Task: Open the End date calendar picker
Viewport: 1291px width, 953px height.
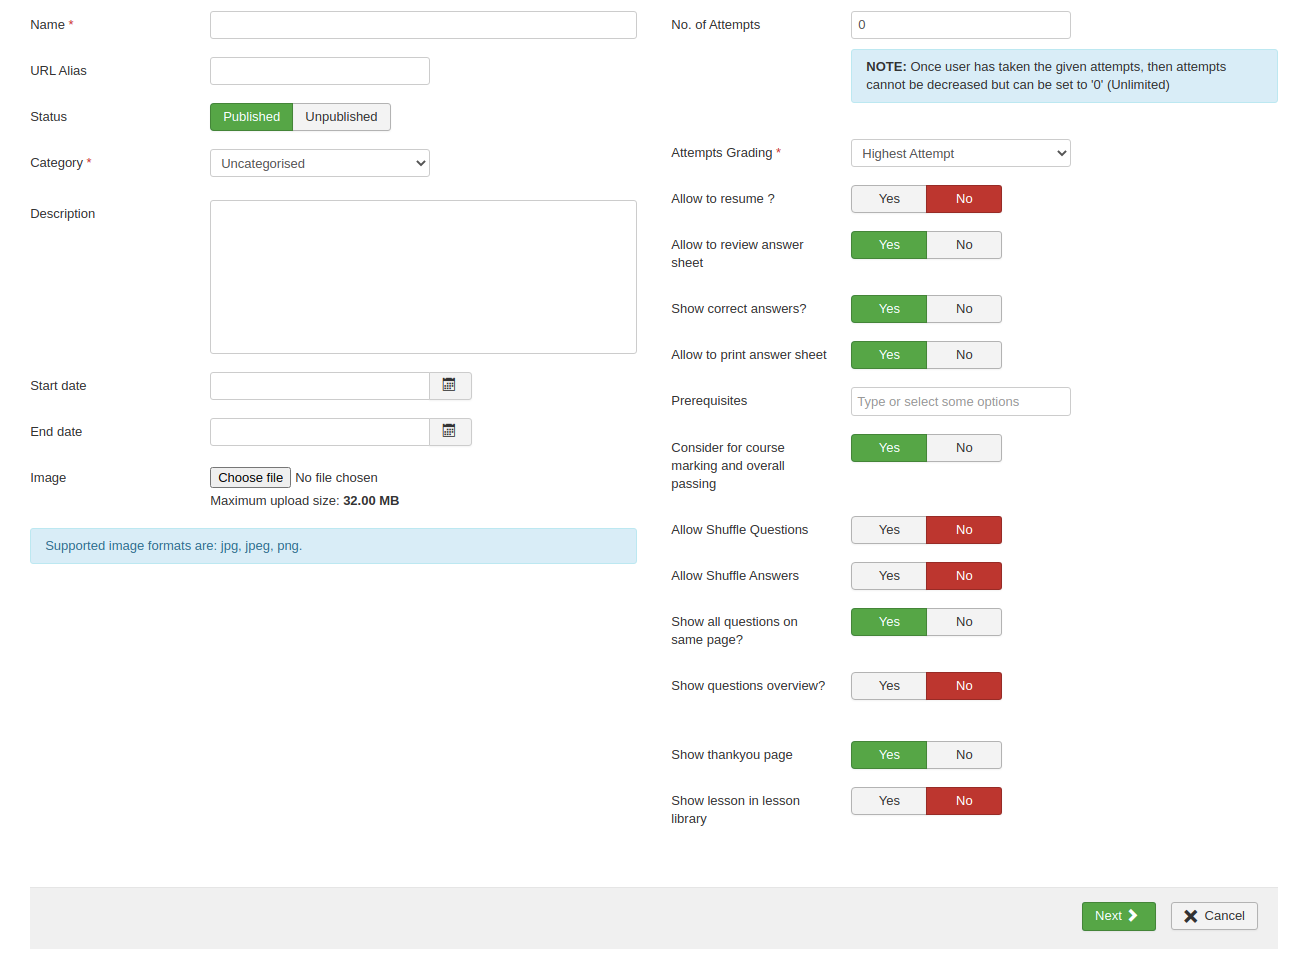Action: point(449,432)
